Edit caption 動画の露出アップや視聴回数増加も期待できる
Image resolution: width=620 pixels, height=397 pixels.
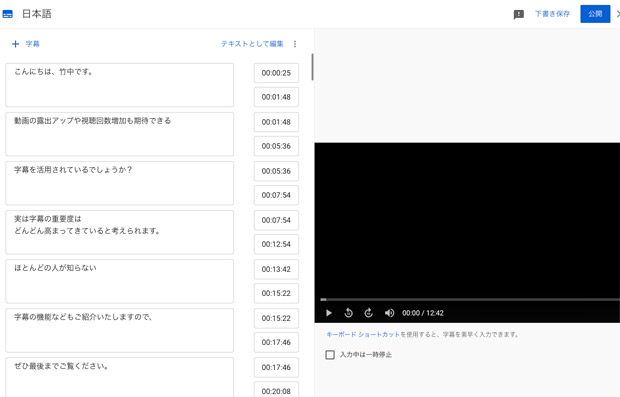pyautogui.click(x=119, y=134)
